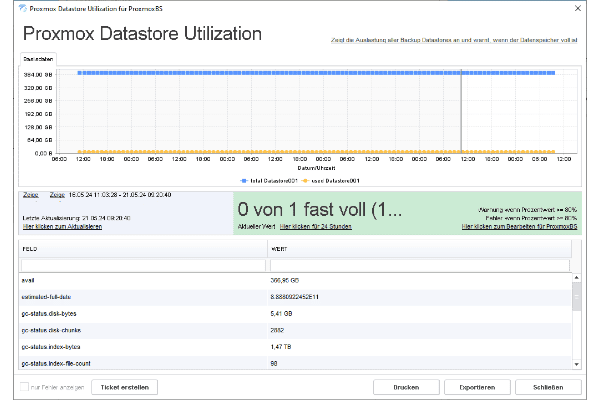
Task: Click the WERT column header
Action: click(419, 249)
